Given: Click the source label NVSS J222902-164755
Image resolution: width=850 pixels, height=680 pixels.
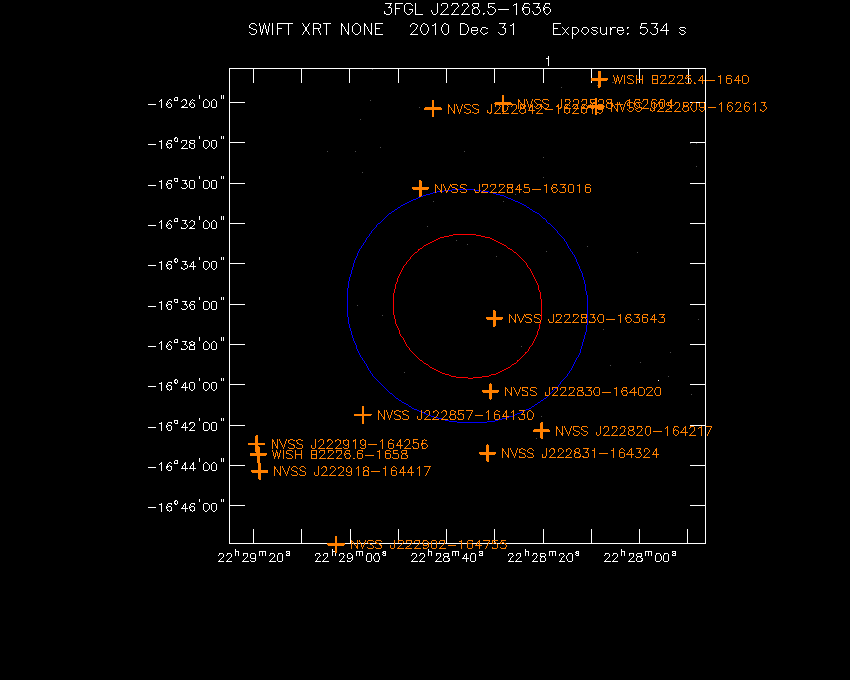Looking at the screenshot, I should pyautogui.click(x=429, y=544).
